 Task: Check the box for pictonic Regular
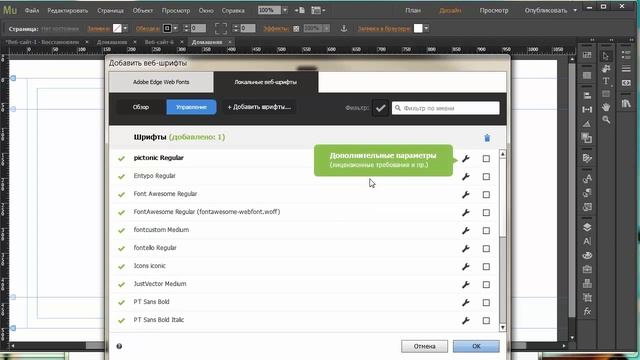[x=486, y=158]
